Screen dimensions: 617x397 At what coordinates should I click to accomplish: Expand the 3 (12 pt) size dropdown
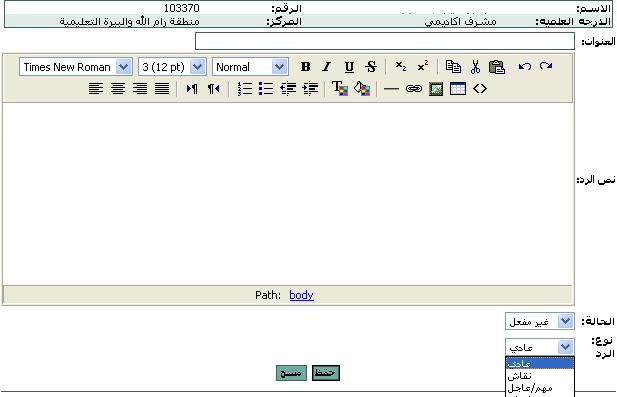(172, 67)
